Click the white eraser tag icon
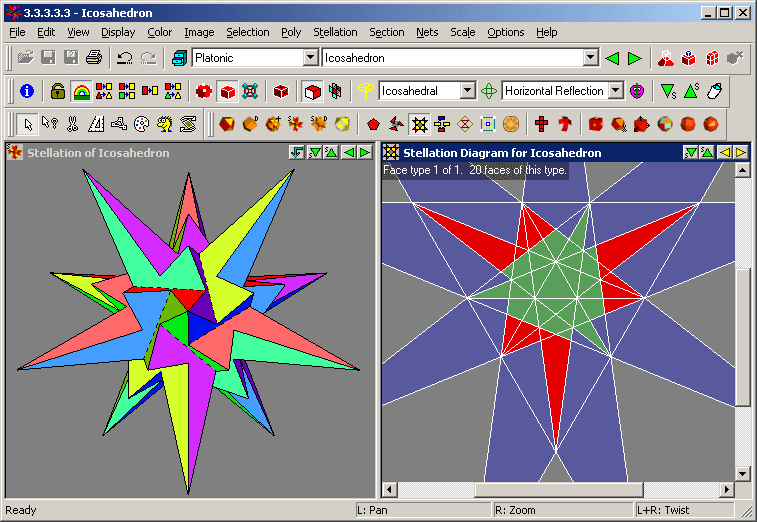Screen dimensions: 757x522 pos(715,91)
